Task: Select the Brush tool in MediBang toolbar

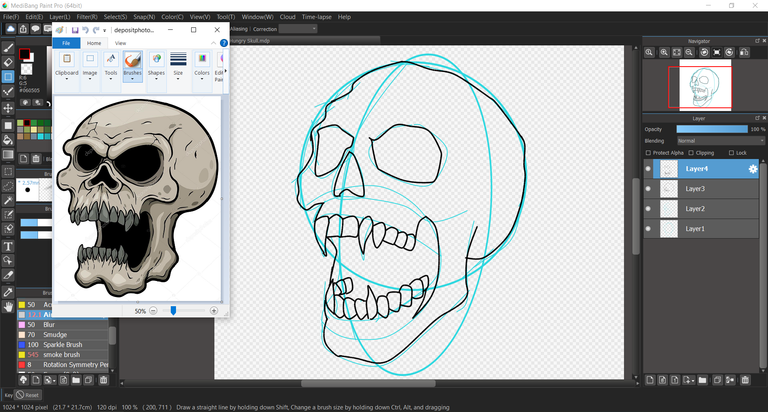Action: pos(8,48)
